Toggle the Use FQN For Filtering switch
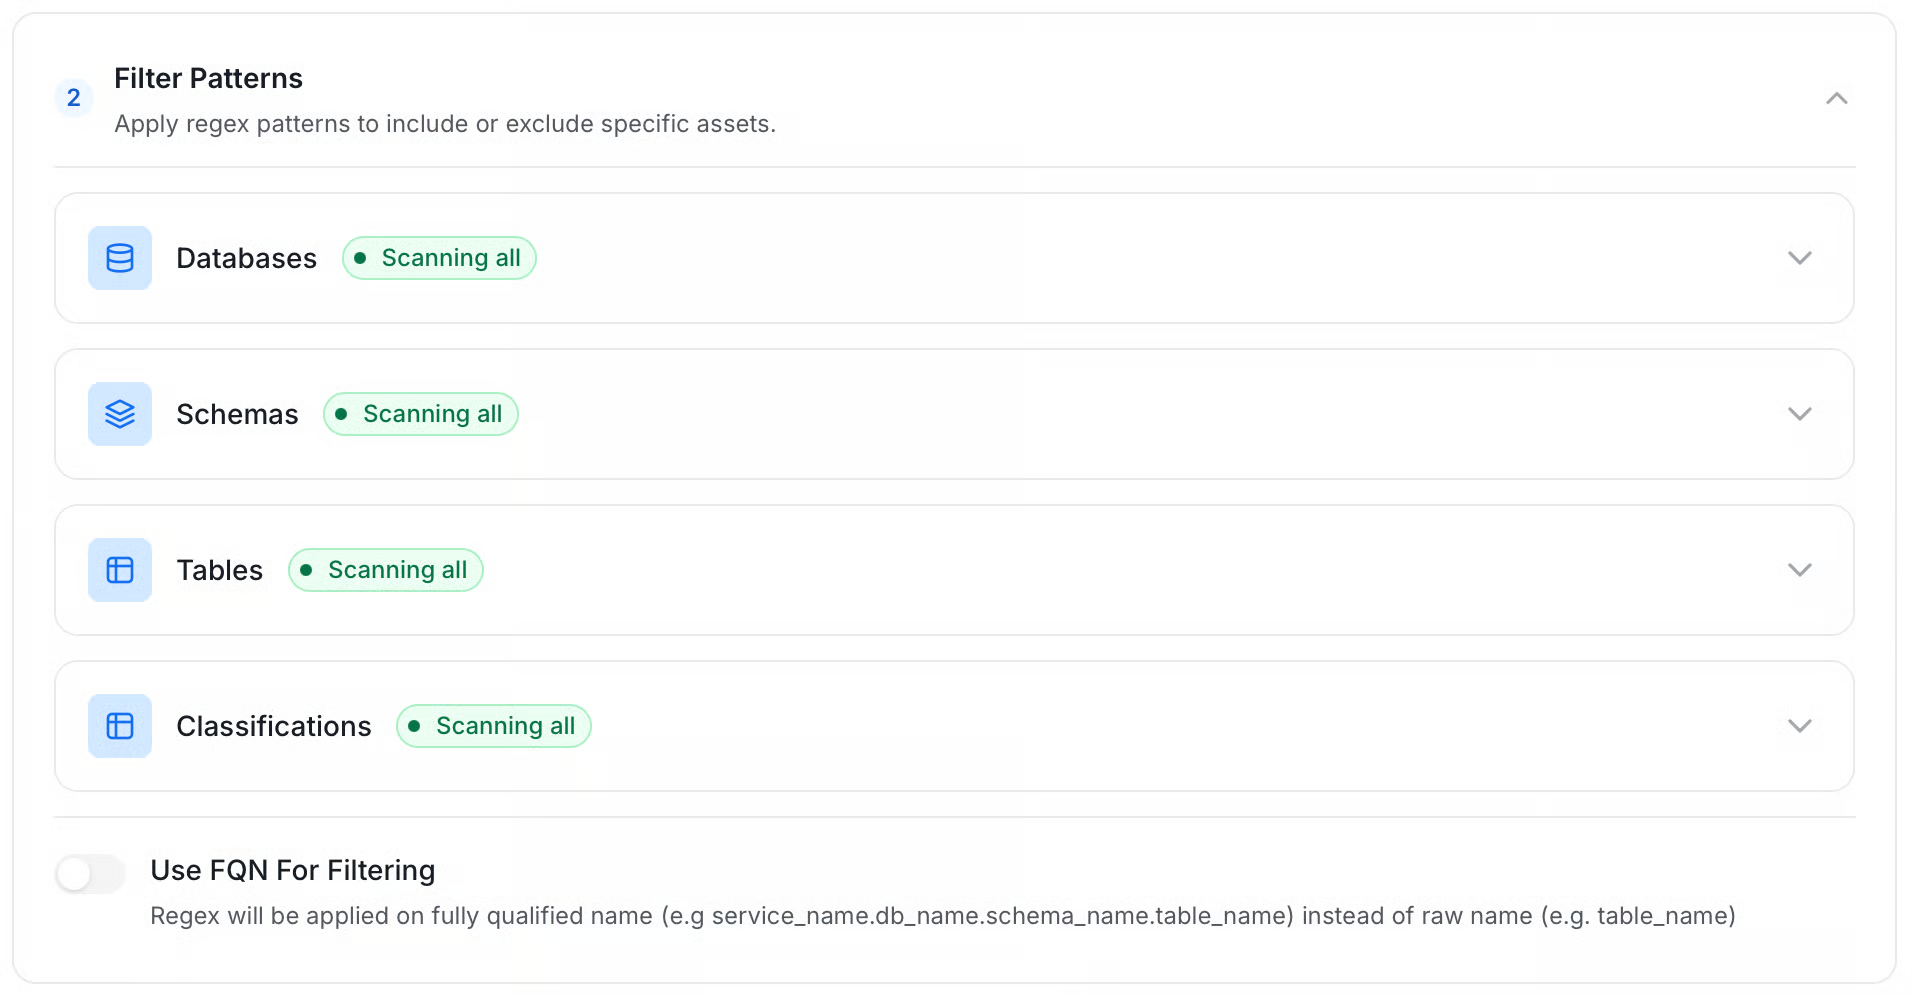1912x994 pixels. coord(90,874)
